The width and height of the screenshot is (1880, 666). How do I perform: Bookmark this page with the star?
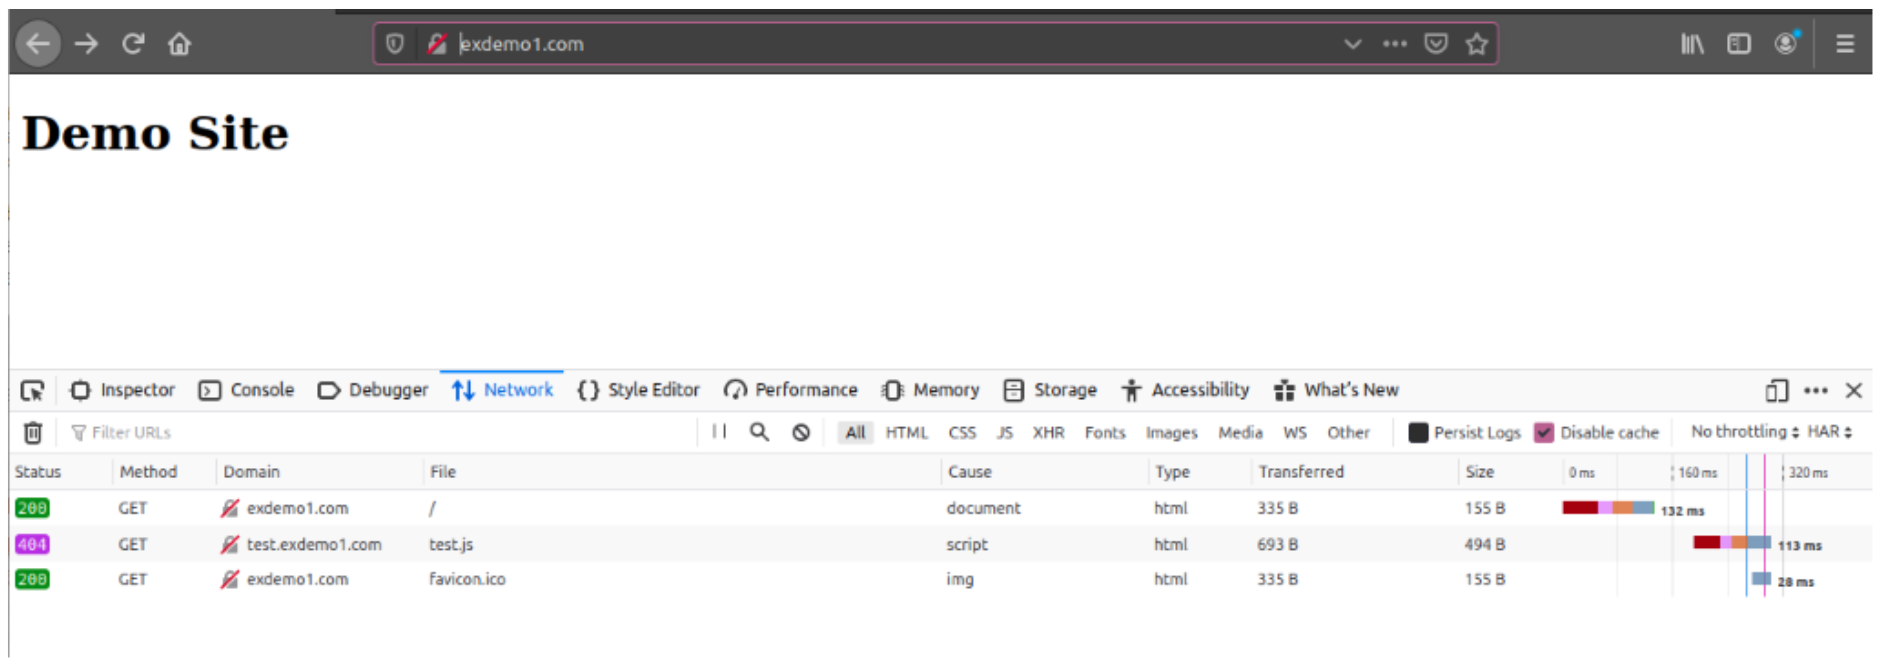pos(1477,44)
